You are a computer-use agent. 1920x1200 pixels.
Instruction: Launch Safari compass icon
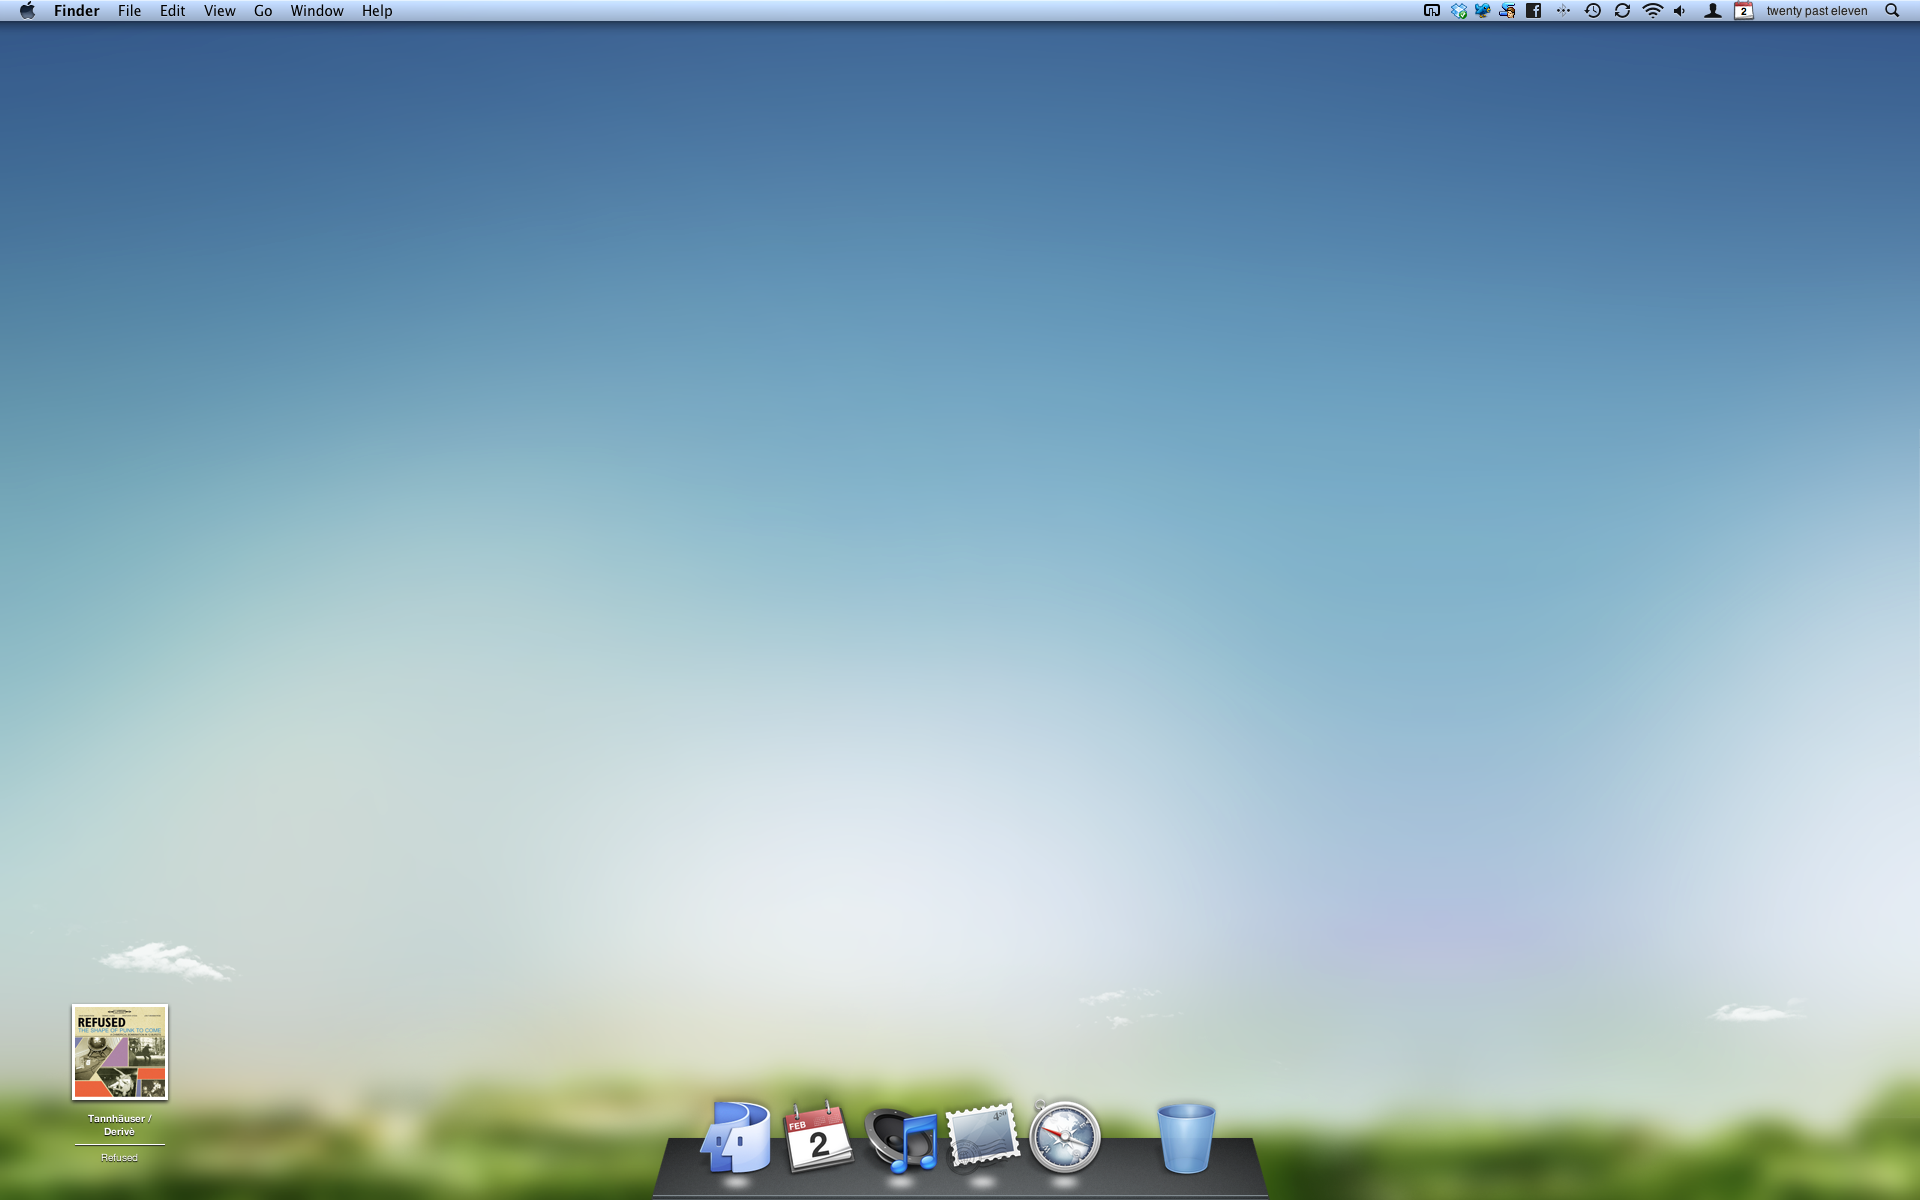point(1064,1137)
